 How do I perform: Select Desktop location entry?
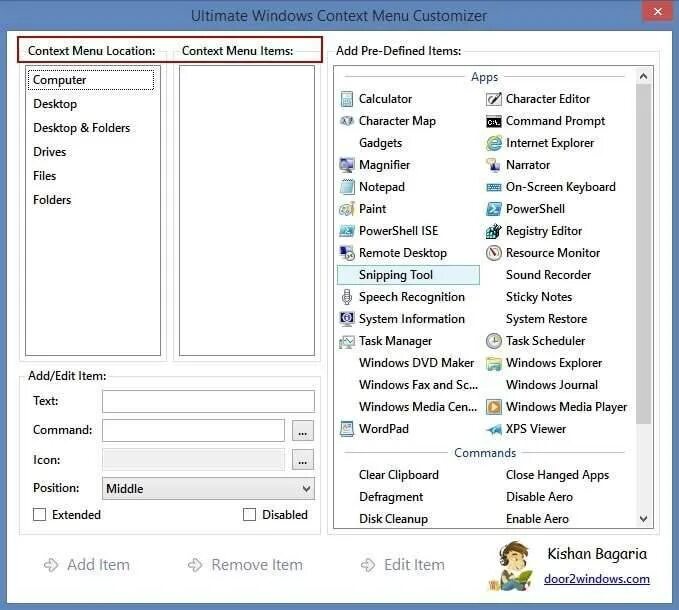(x=55, y=104)
